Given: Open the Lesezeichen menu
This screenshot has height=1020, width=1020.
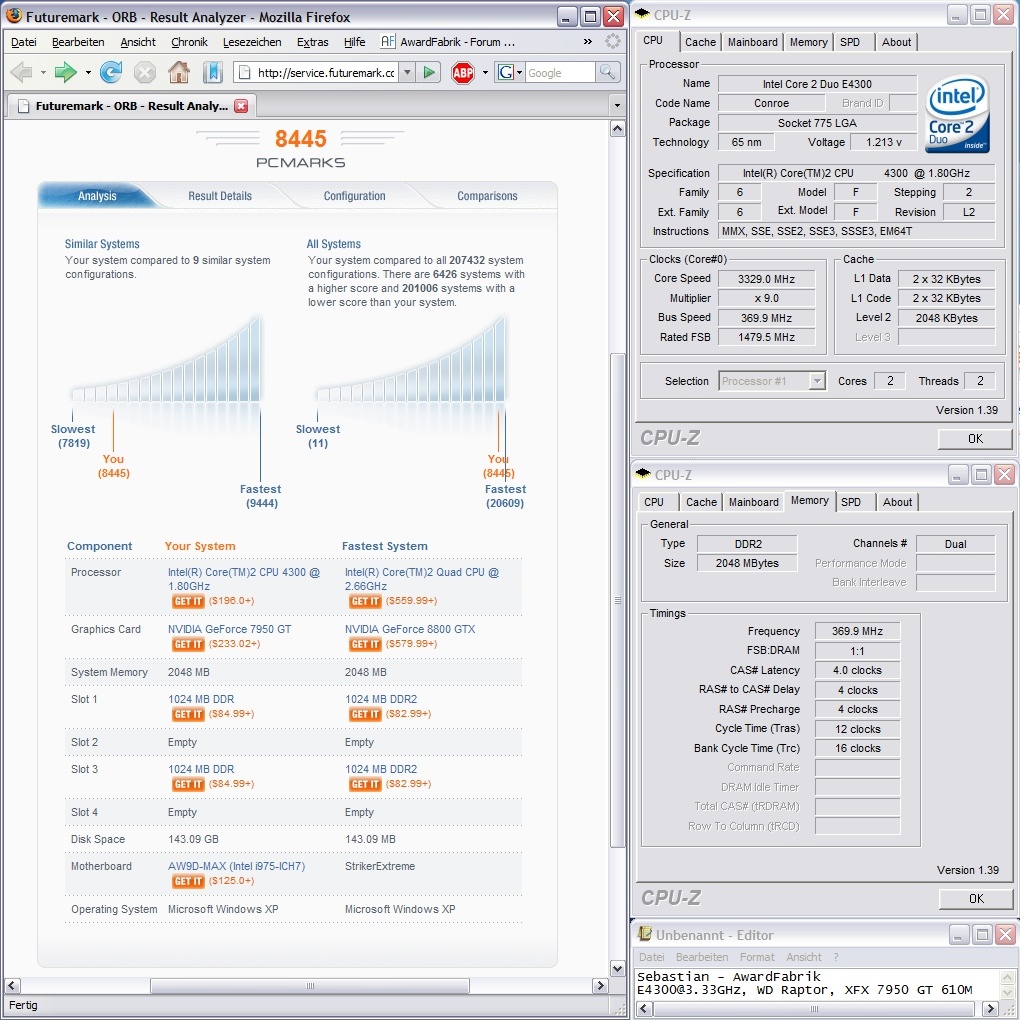Looking at the screenshot, I should point(252,42).
